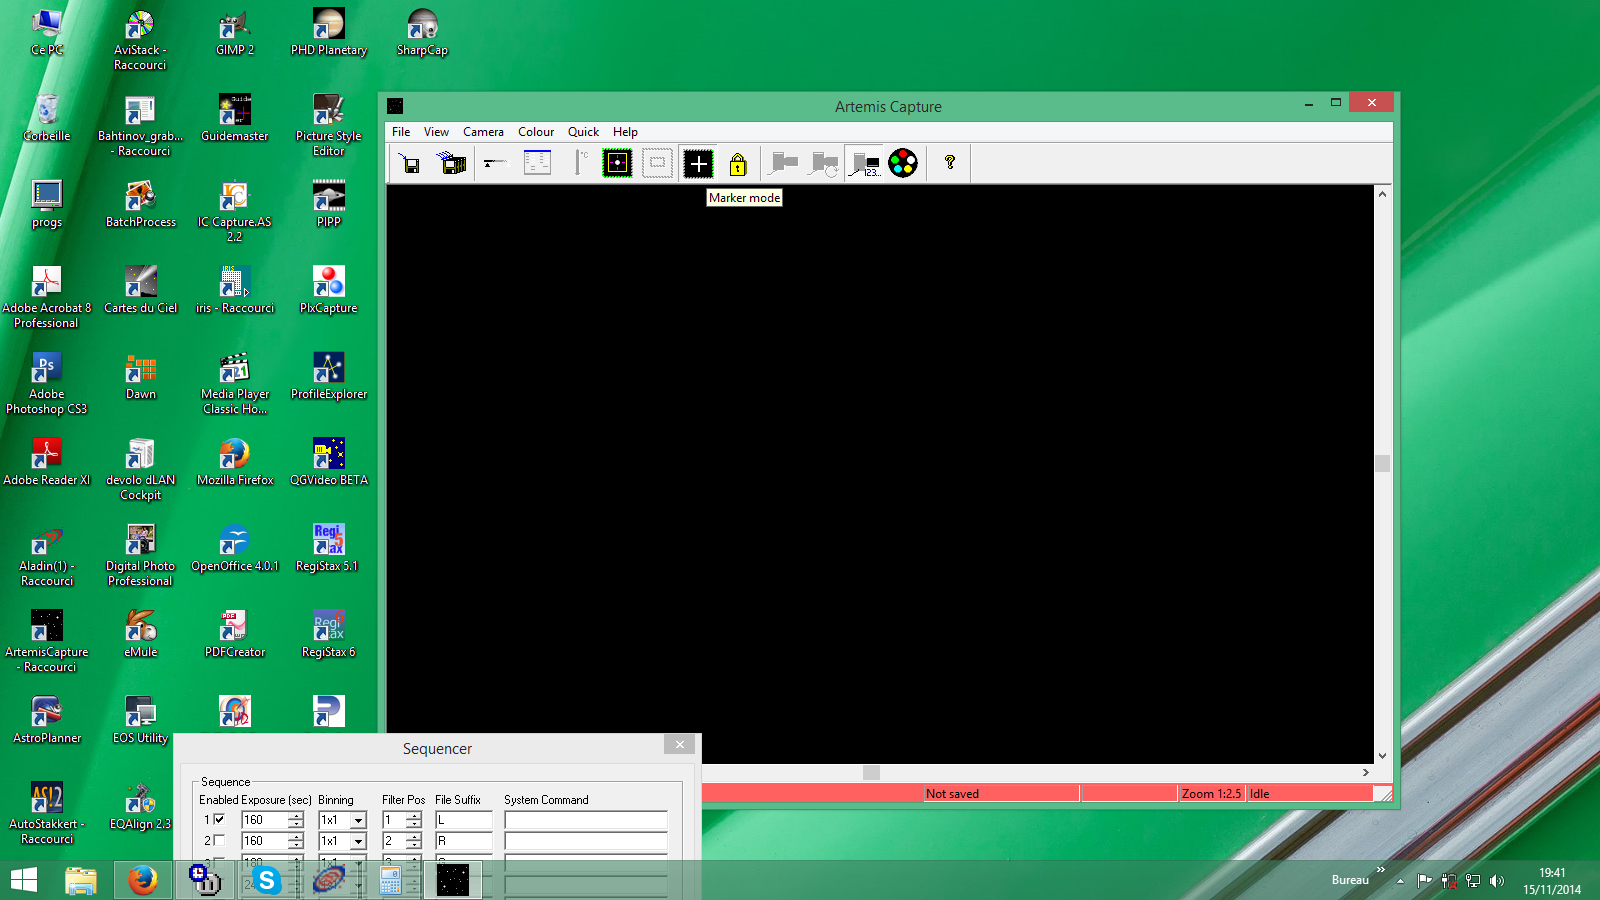Select the GIMP 2 desktop icon

pyautogui.click(x=235, y=32)
